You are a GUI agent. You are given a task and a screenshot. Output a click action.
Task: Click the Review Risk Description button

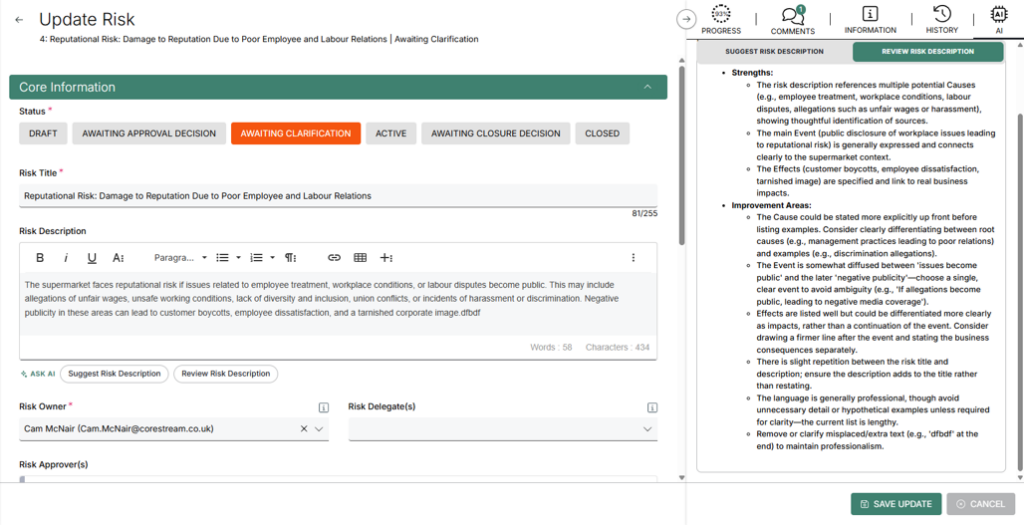225,374
